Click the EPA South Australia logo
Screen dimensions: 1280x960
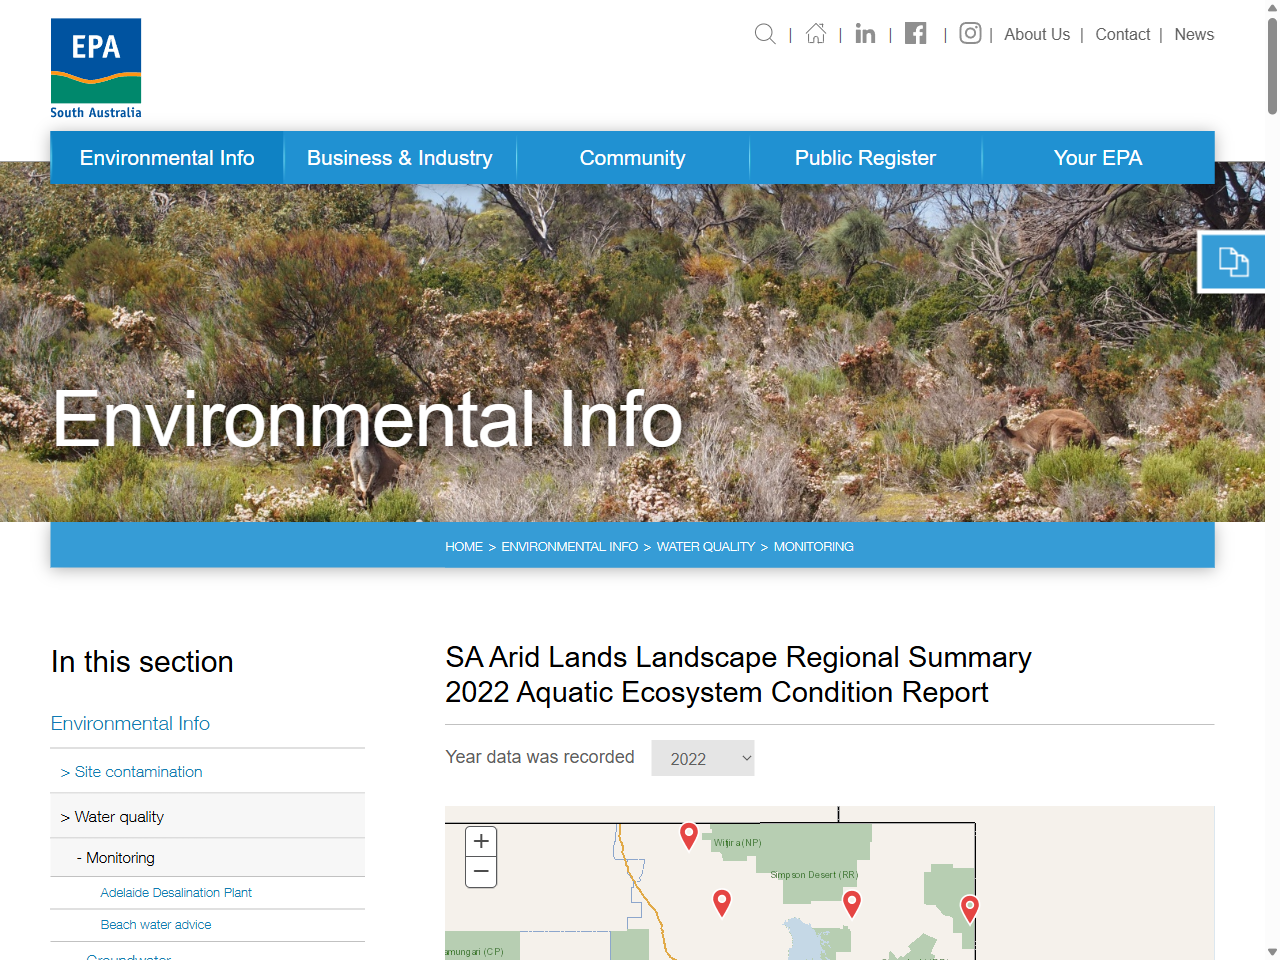pos(95,67)
